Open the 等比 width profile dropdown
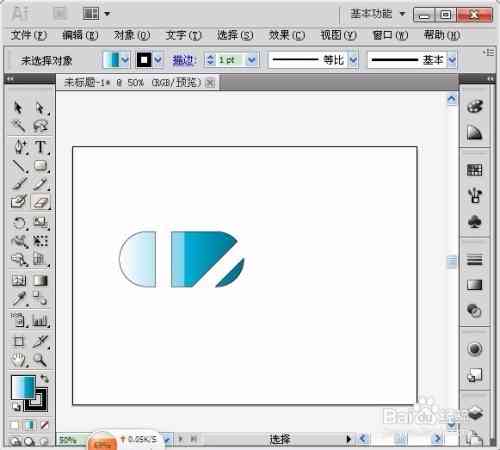Screen dimensions: 500x450 pyautogui.click(x=353, y=60)
